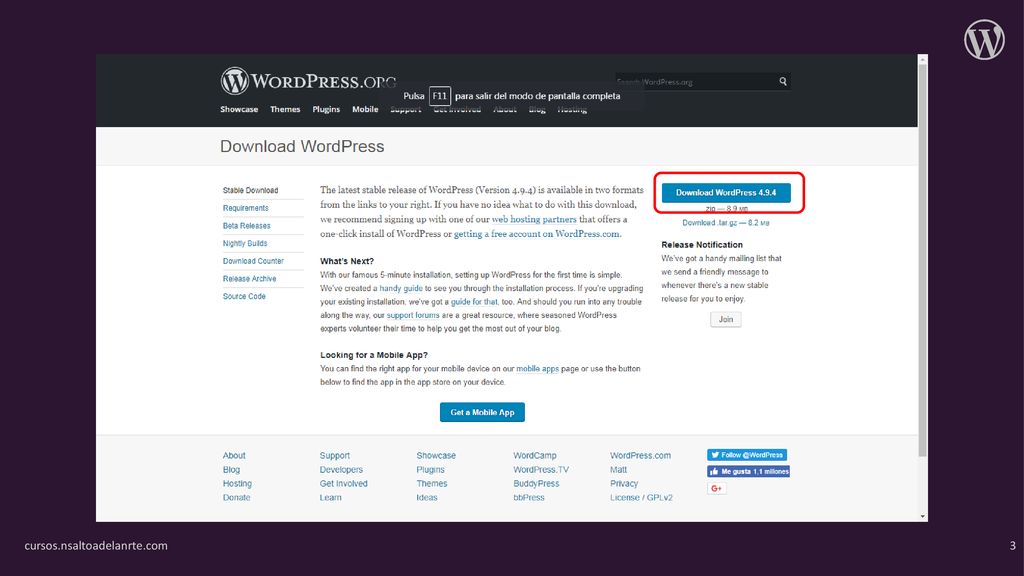The width and height of the screenshot is (1024, 576).
Task: Click WordCamp in footer
Action: (535, 455)
